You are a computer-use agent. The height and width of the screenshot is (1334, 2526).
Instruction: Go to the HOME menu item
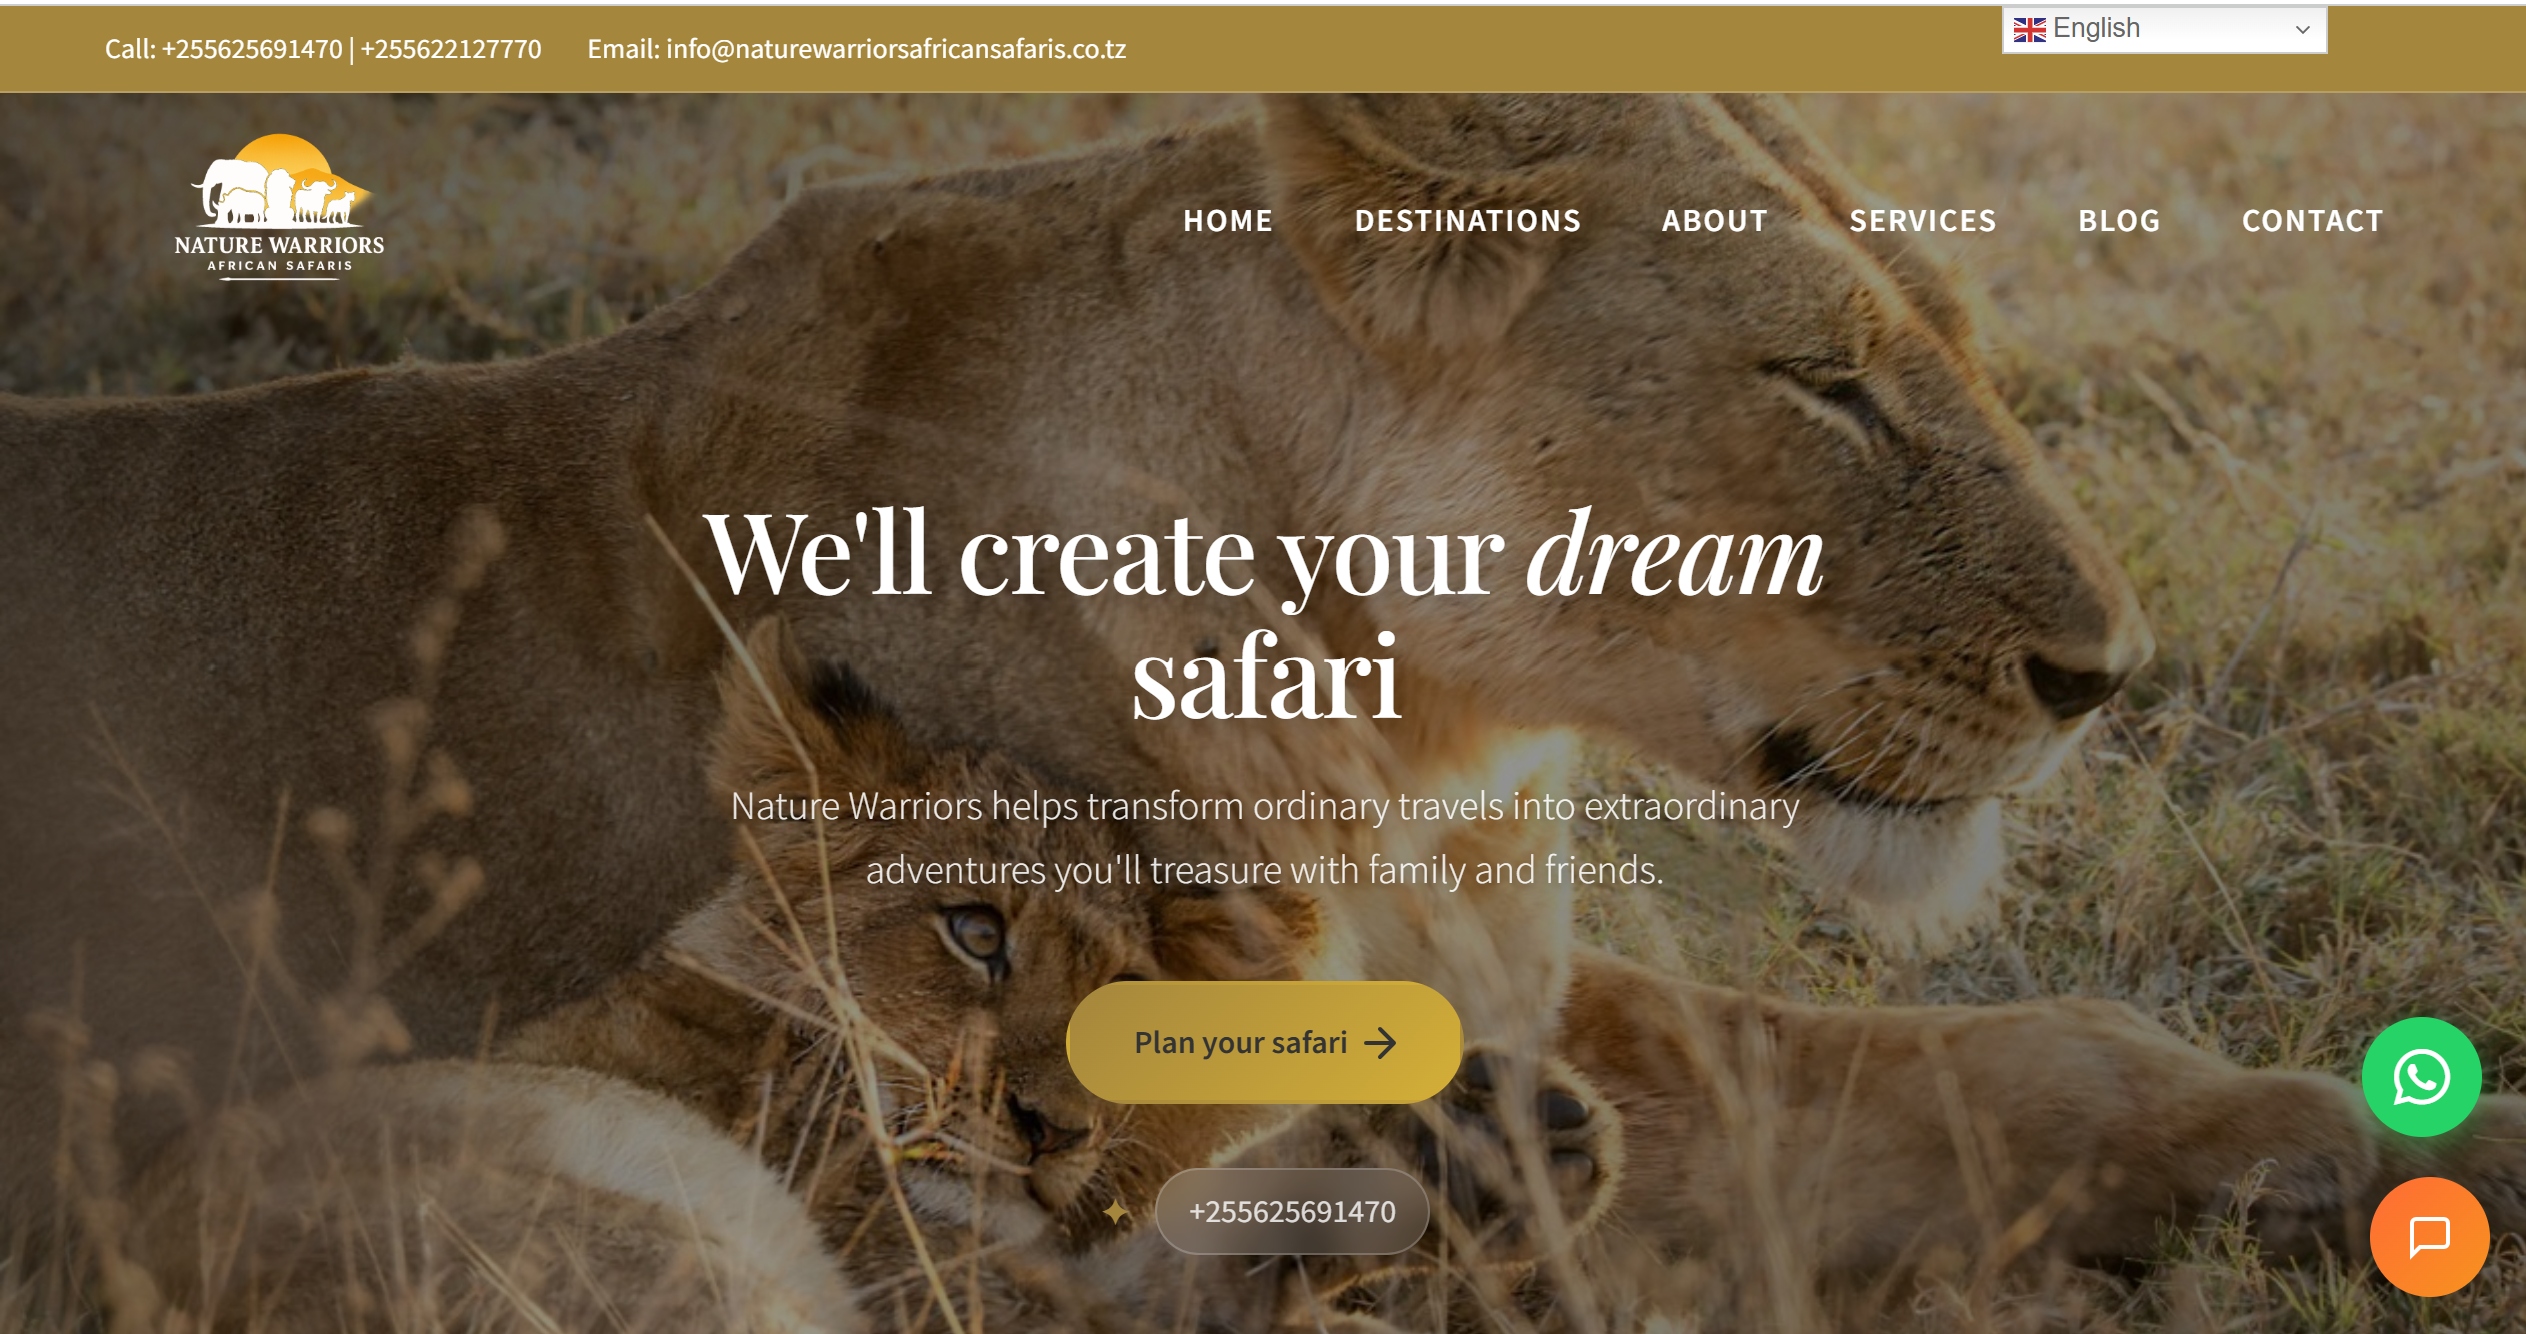(1228, 220)
